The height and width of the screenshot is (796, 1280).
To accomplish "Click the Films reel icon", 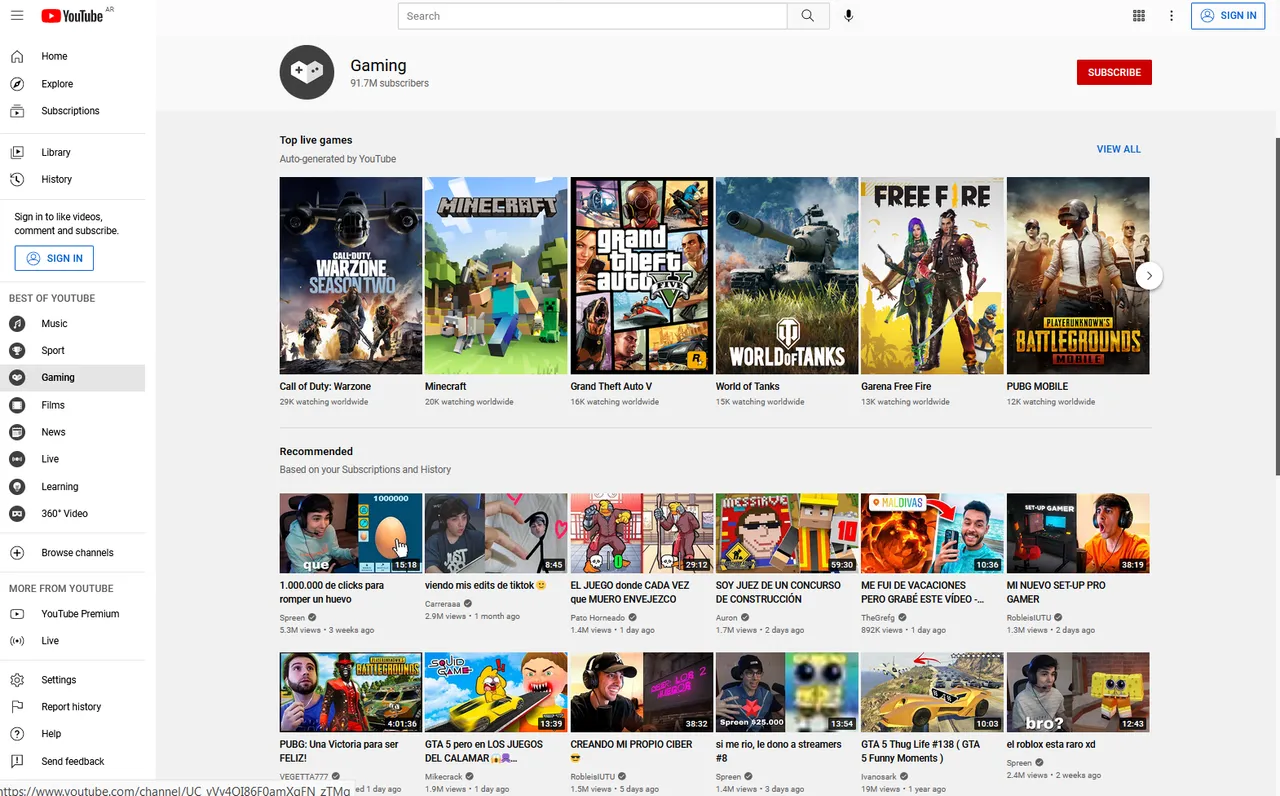I will 17,405.
